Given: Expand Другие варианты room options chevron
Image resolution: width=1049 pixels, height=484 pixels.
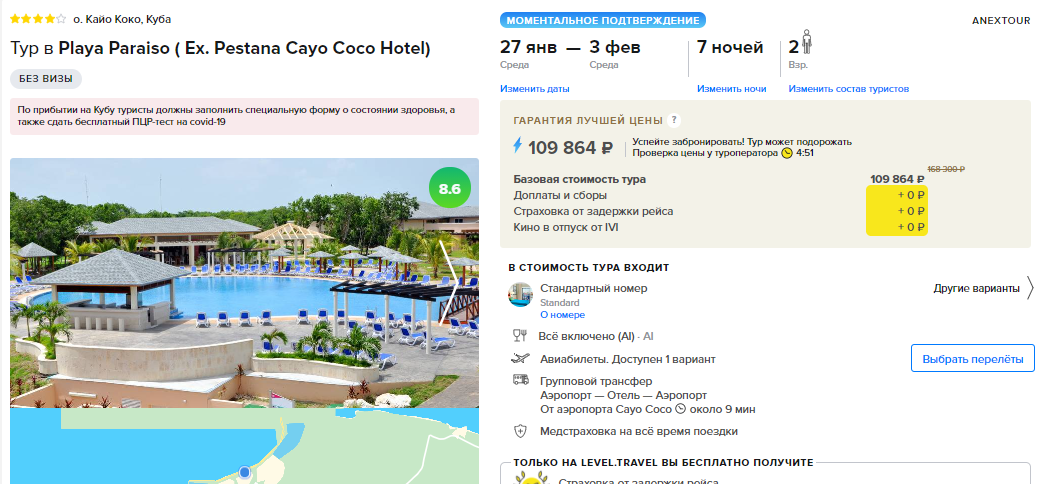Looking at the screenshot, I should click(1030, 289).
